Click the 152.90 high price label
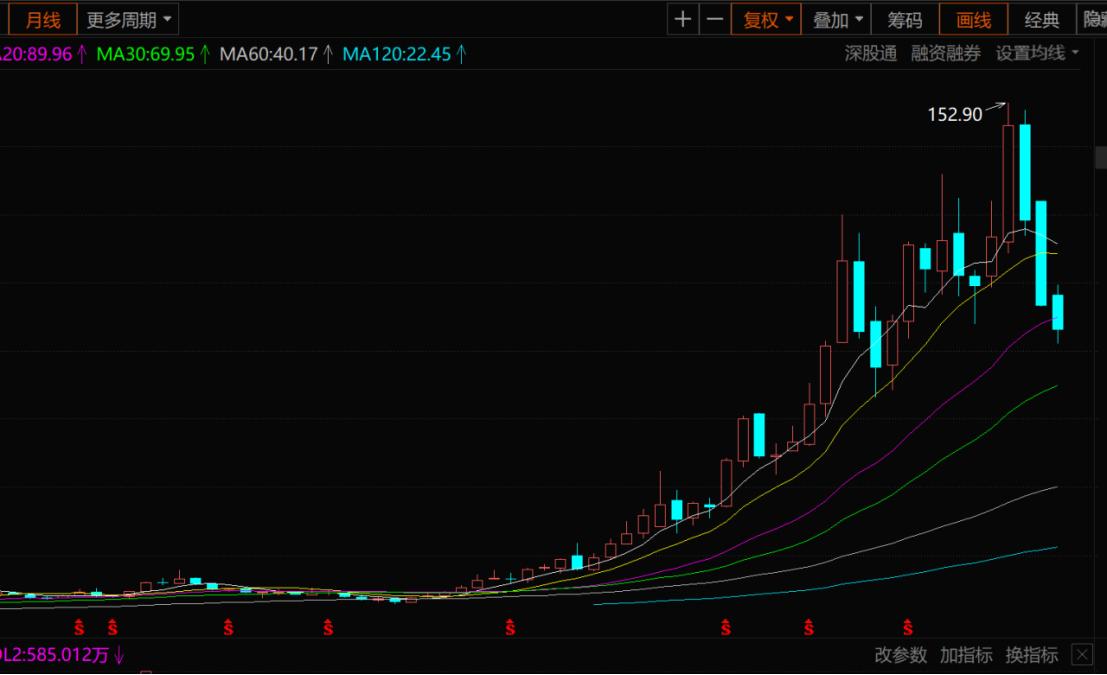 coord(955,114)
